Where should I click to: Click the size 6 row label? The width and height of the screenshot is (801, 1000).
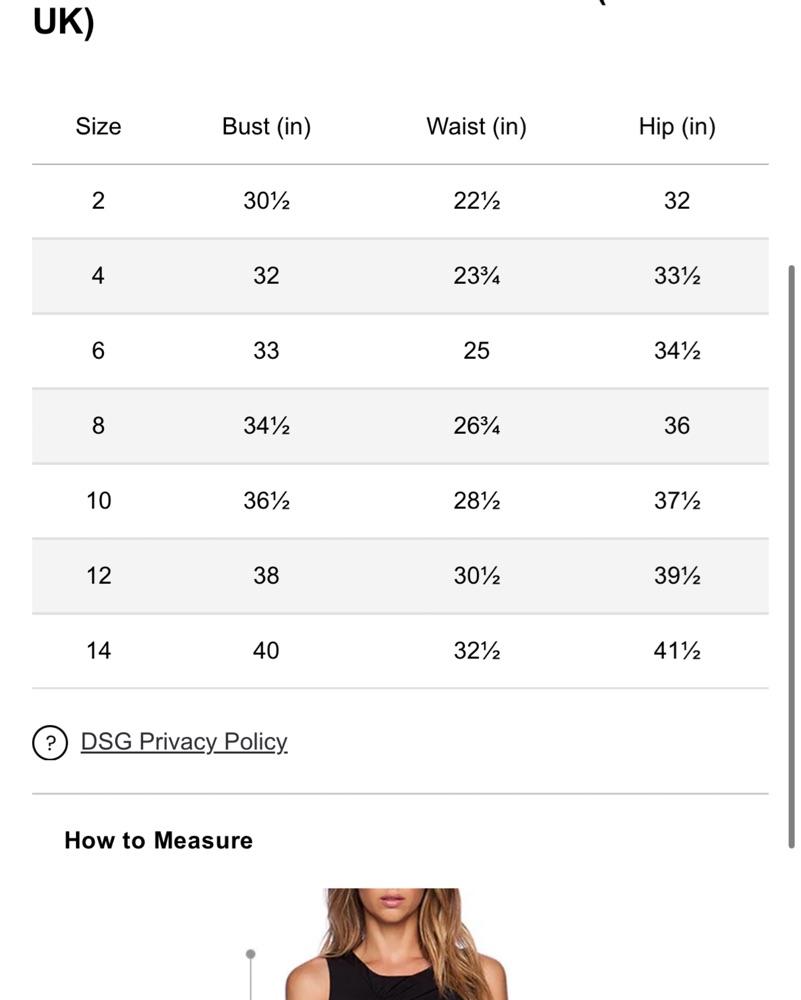pos(98,351)
